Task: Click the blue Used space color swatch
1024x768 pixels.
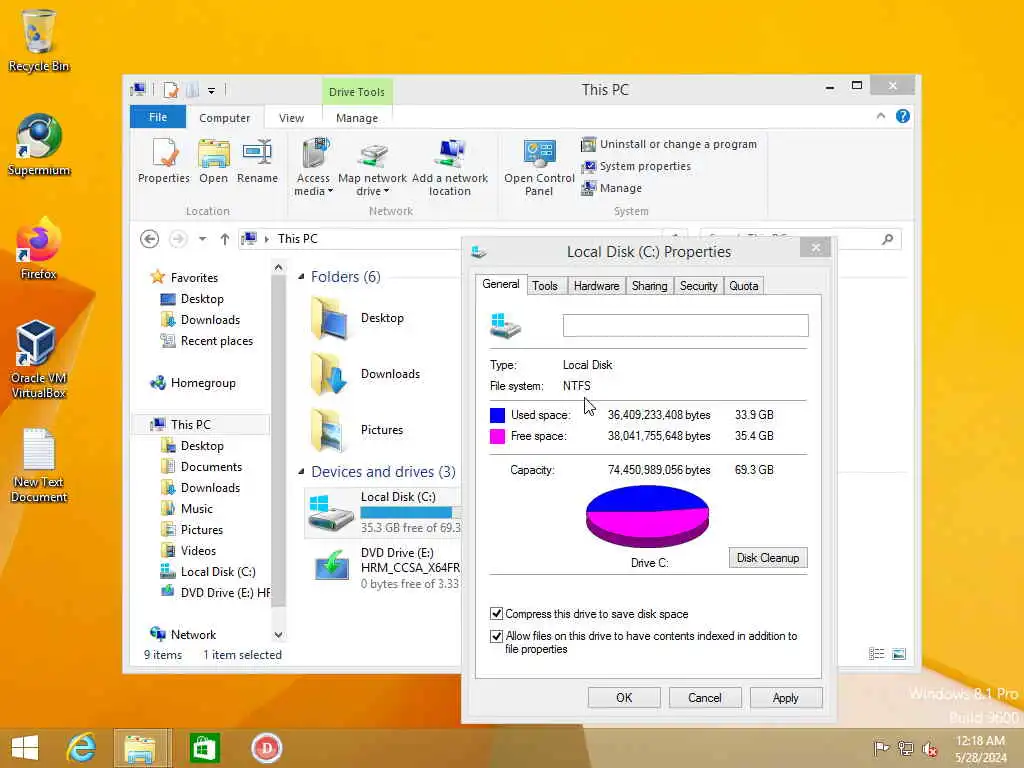Action: click(x=497, y=415)
